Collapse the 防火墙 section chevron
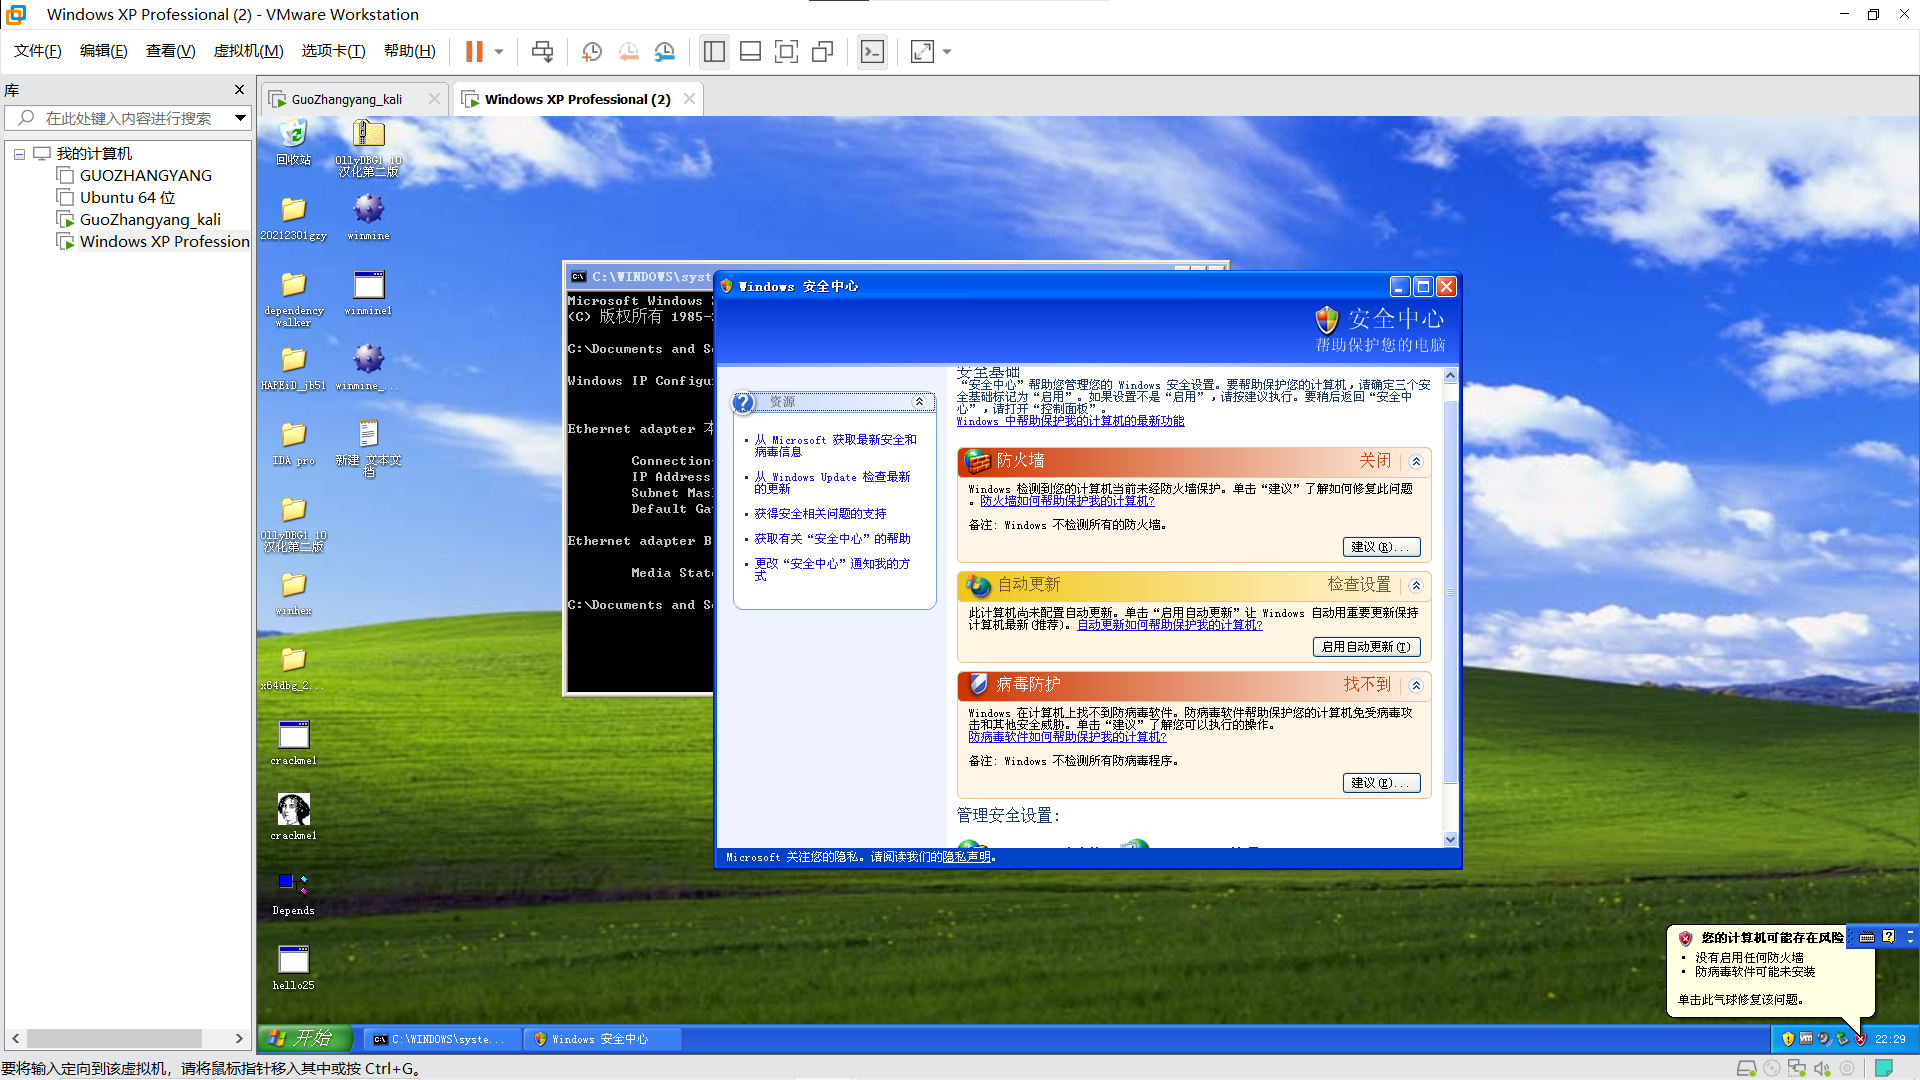The height and width of the screenshot is (1080, 1920). coord(1416,462)
